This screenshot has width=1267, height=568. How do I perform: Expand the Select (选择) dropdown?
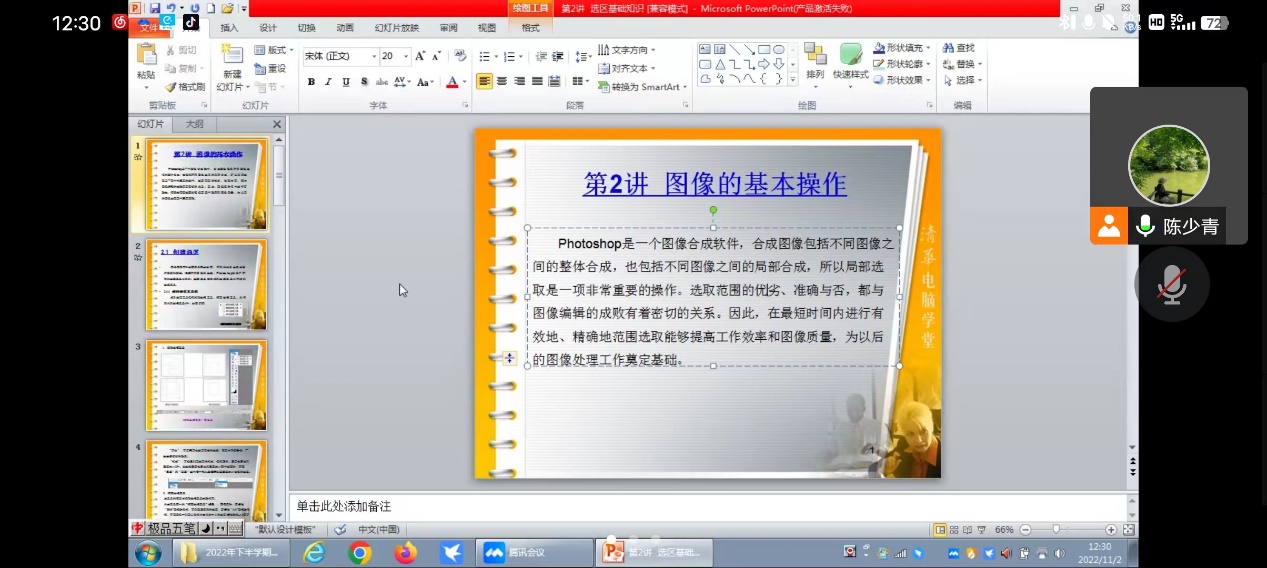pyautogui.click(x=963, y=80)
